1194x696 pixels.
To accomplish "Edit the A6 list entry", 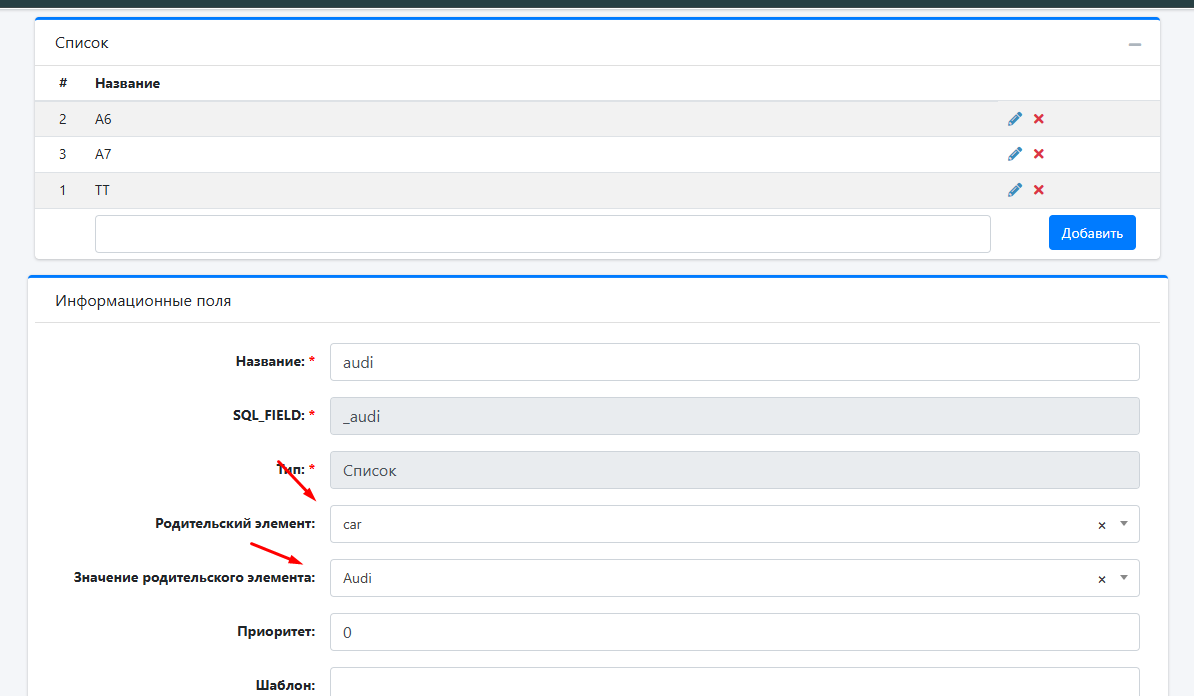I will click(x=1014, y=119).
